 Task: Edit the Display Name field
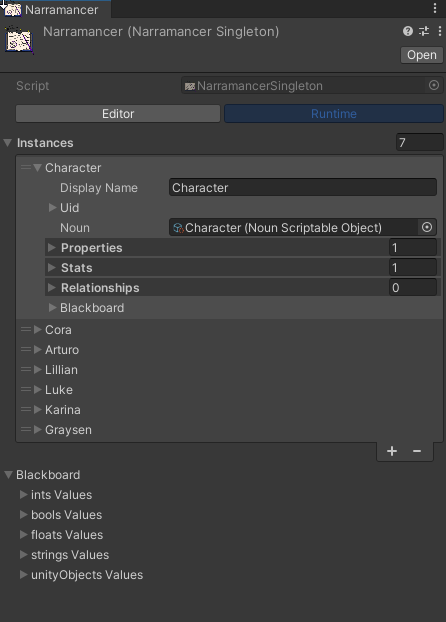tap(303, 187)
